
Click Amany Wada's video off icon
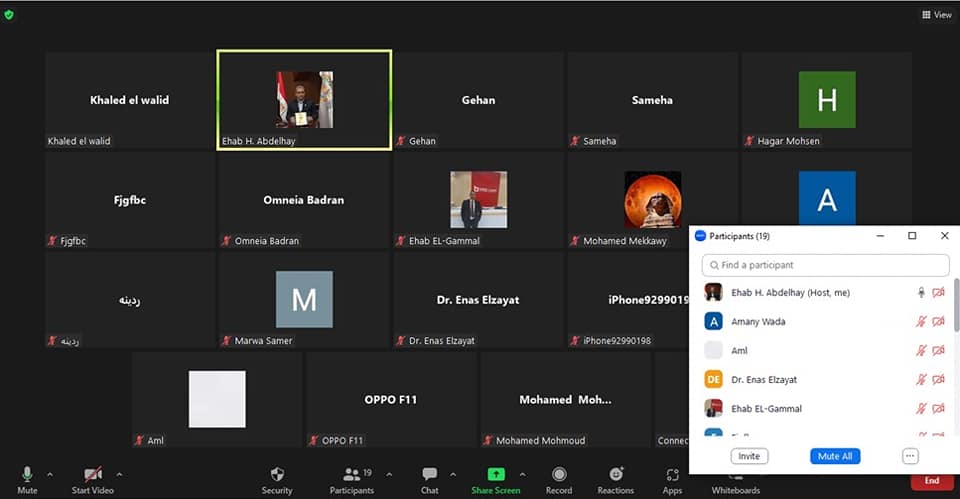(938, 321)
